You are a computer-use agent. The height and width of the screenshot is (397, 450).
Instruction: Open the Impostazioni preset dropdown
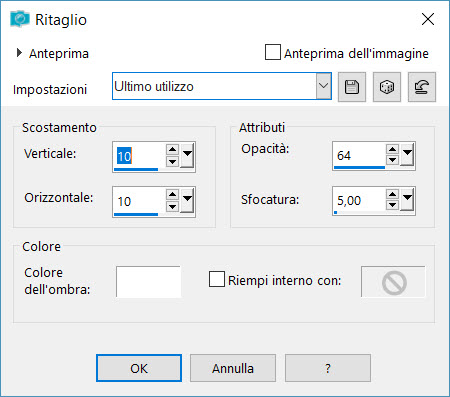pyautogui.click(x=323, y=86)
